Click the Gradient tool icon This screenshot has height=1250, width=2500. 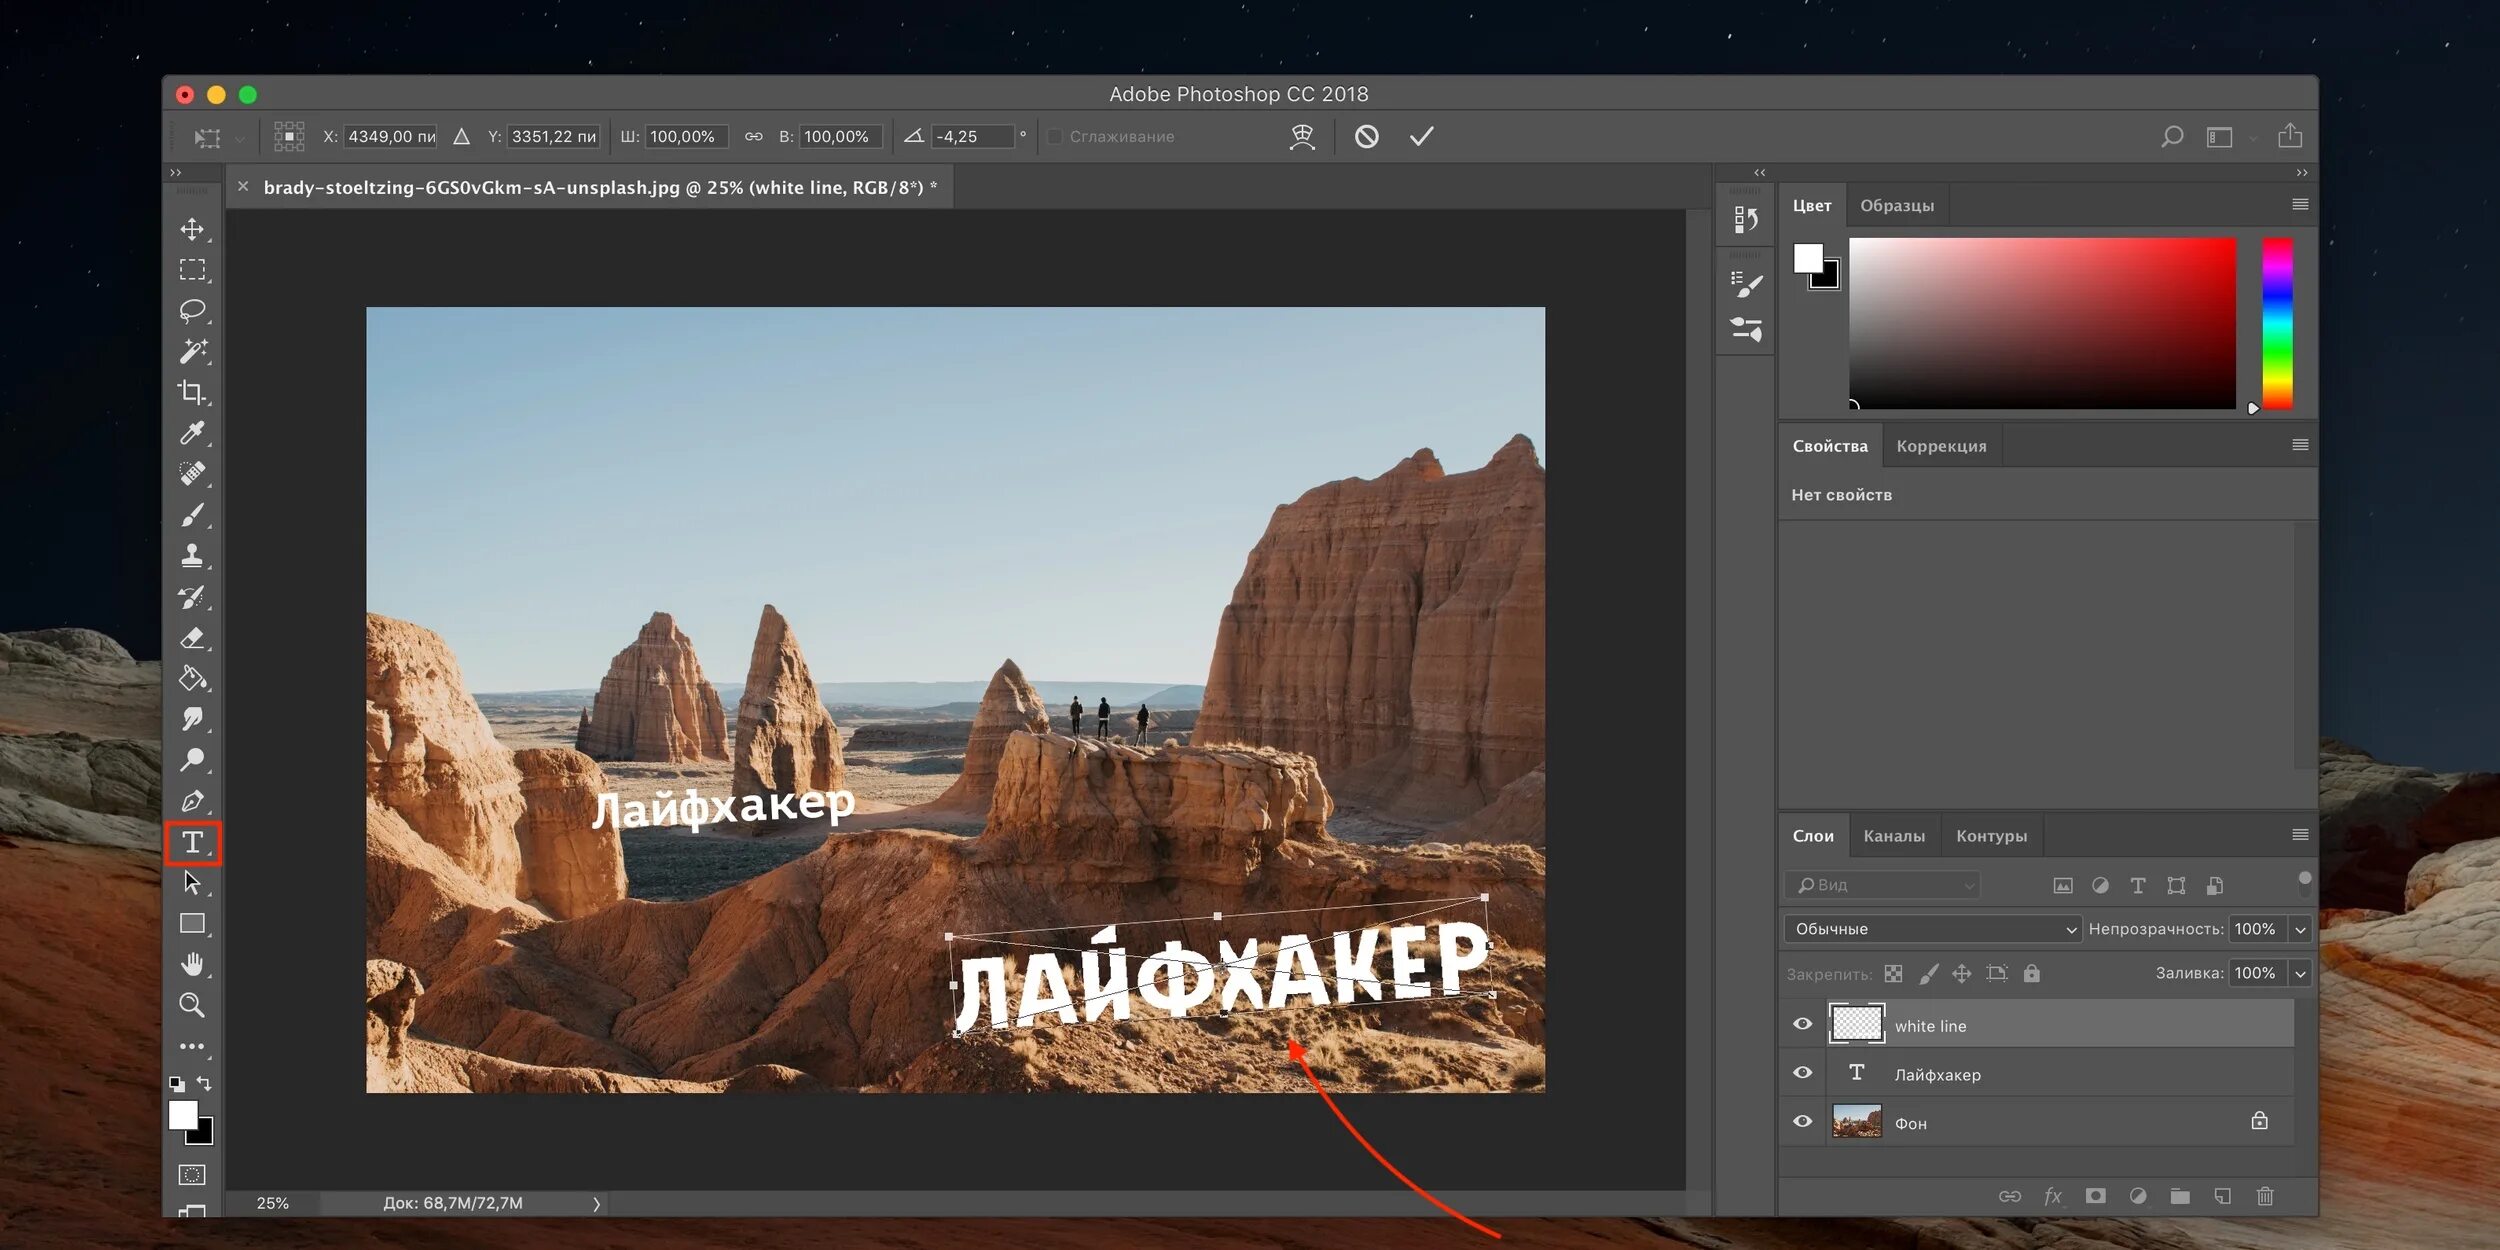pyautogui.click(x=195, y=678)
